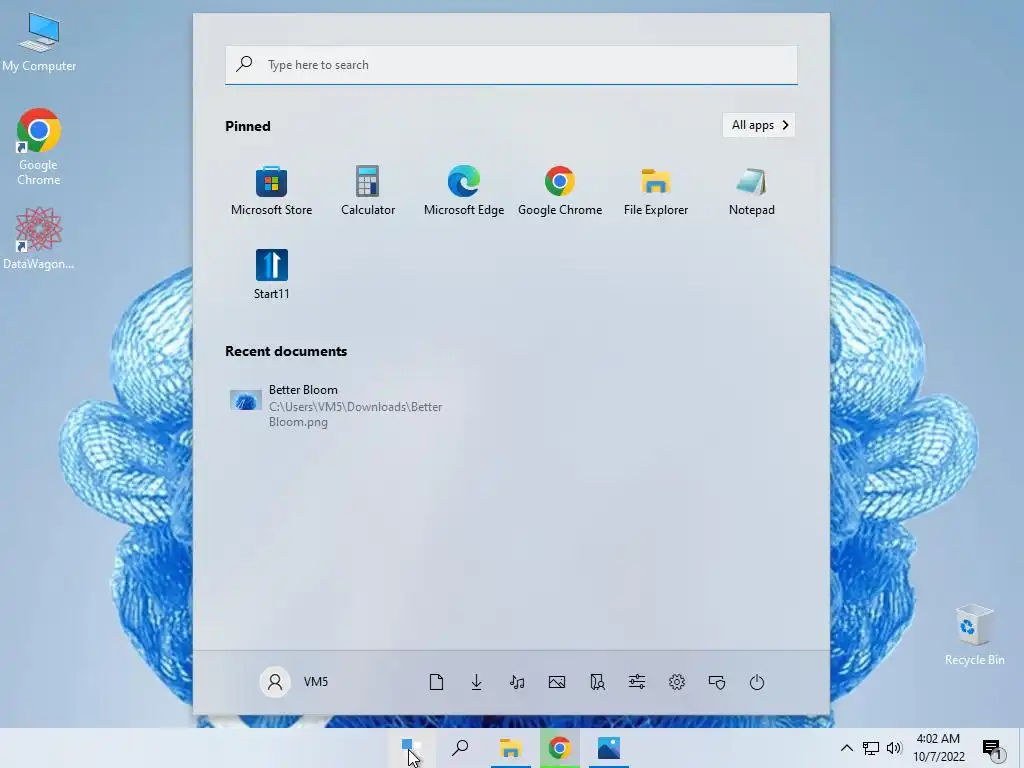
Task: Switch to Google Chrome on the taskbar
Action: pos(560,748)
